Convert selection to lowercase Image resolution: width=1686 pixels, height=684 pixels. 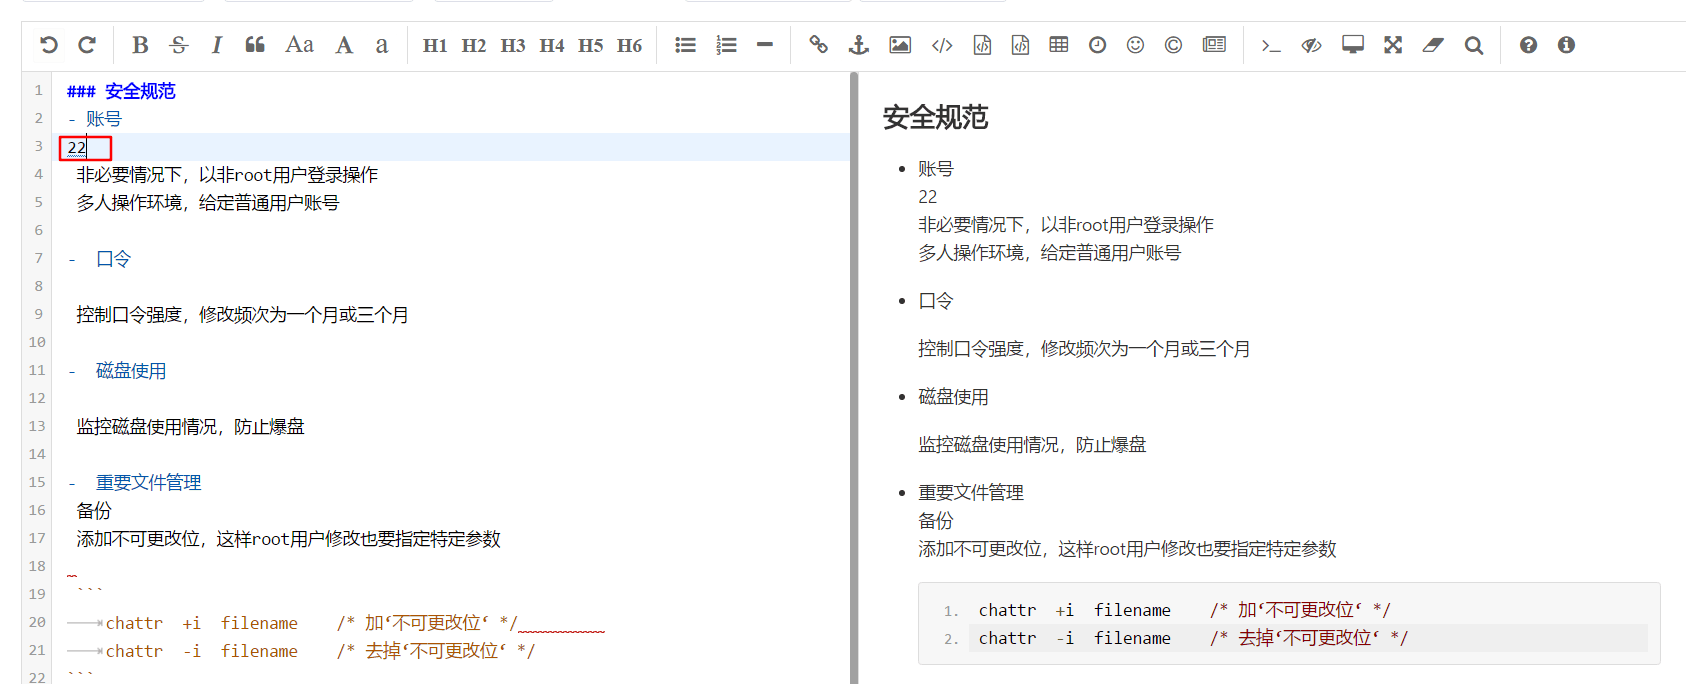point(381,45)
